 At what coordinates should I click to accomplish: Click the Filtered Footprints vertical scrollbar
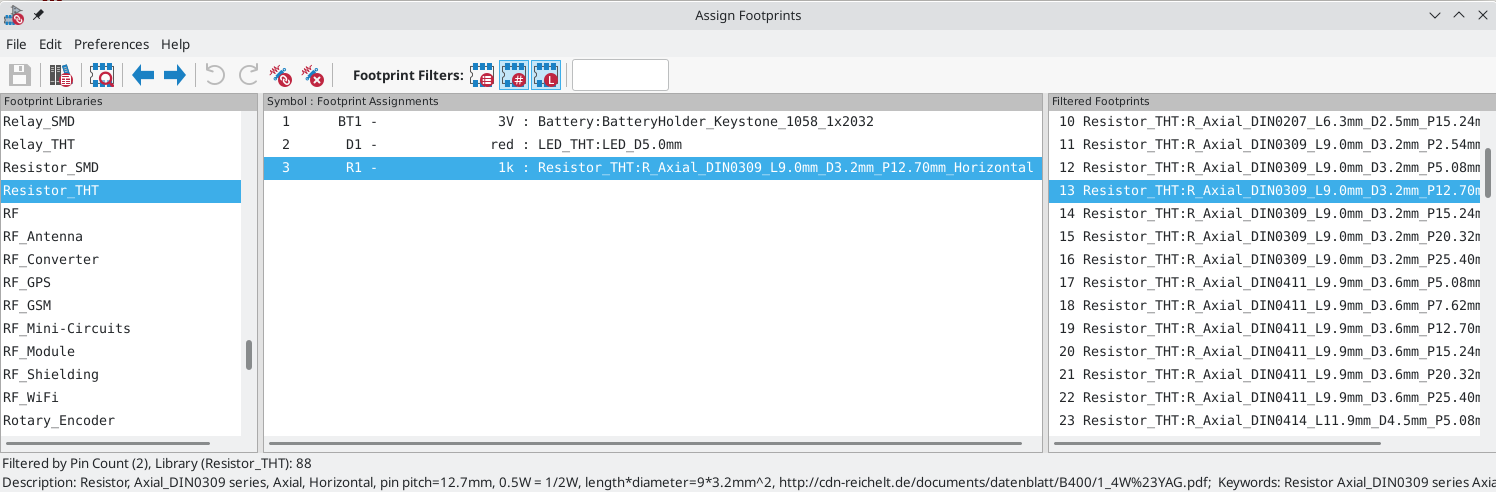(1488, 172)
